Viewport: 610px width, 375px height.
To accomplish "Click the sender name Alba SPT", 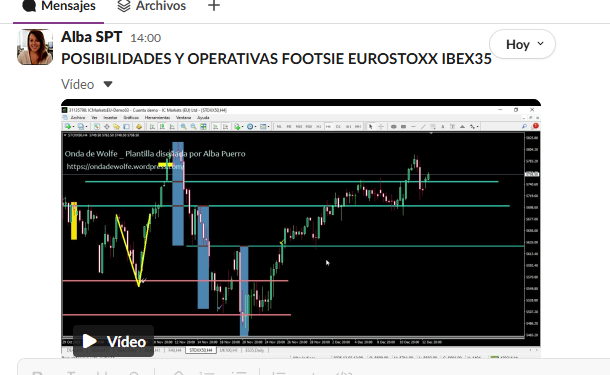I will pyautogui.click(x=91, y=37).
